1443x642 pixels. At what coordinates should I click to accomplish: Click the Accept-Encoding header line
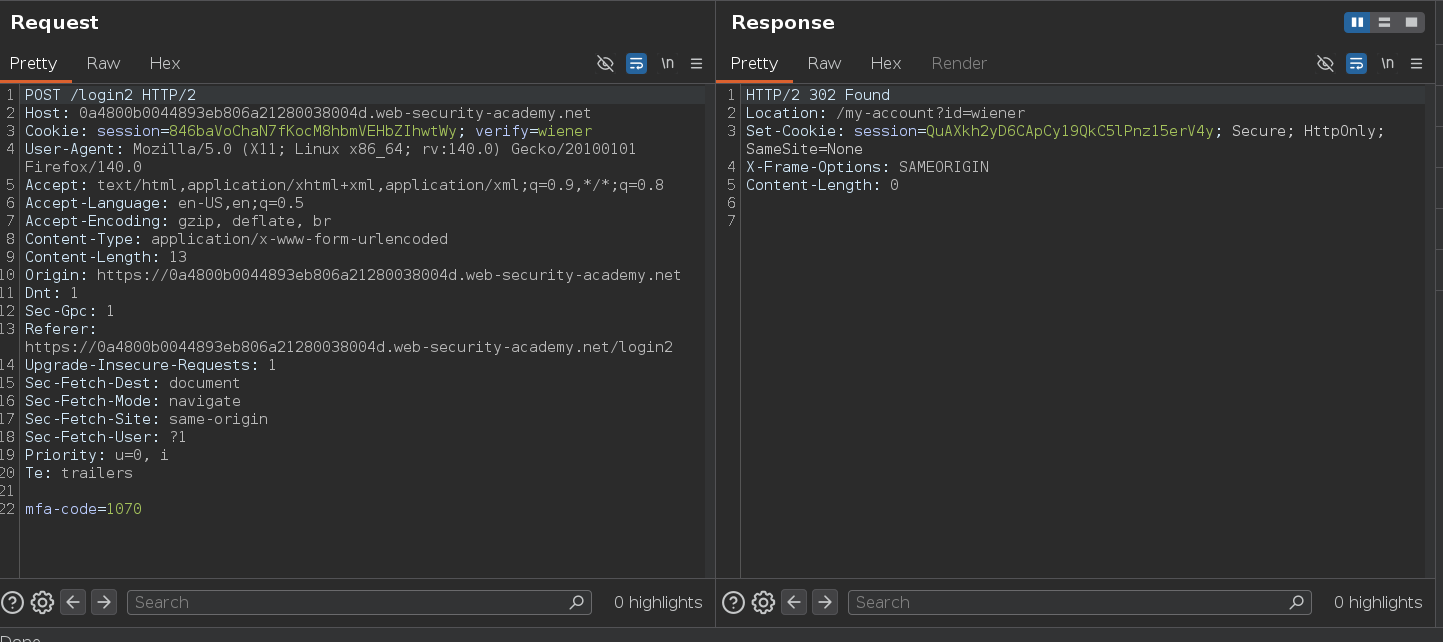(178, 221)
